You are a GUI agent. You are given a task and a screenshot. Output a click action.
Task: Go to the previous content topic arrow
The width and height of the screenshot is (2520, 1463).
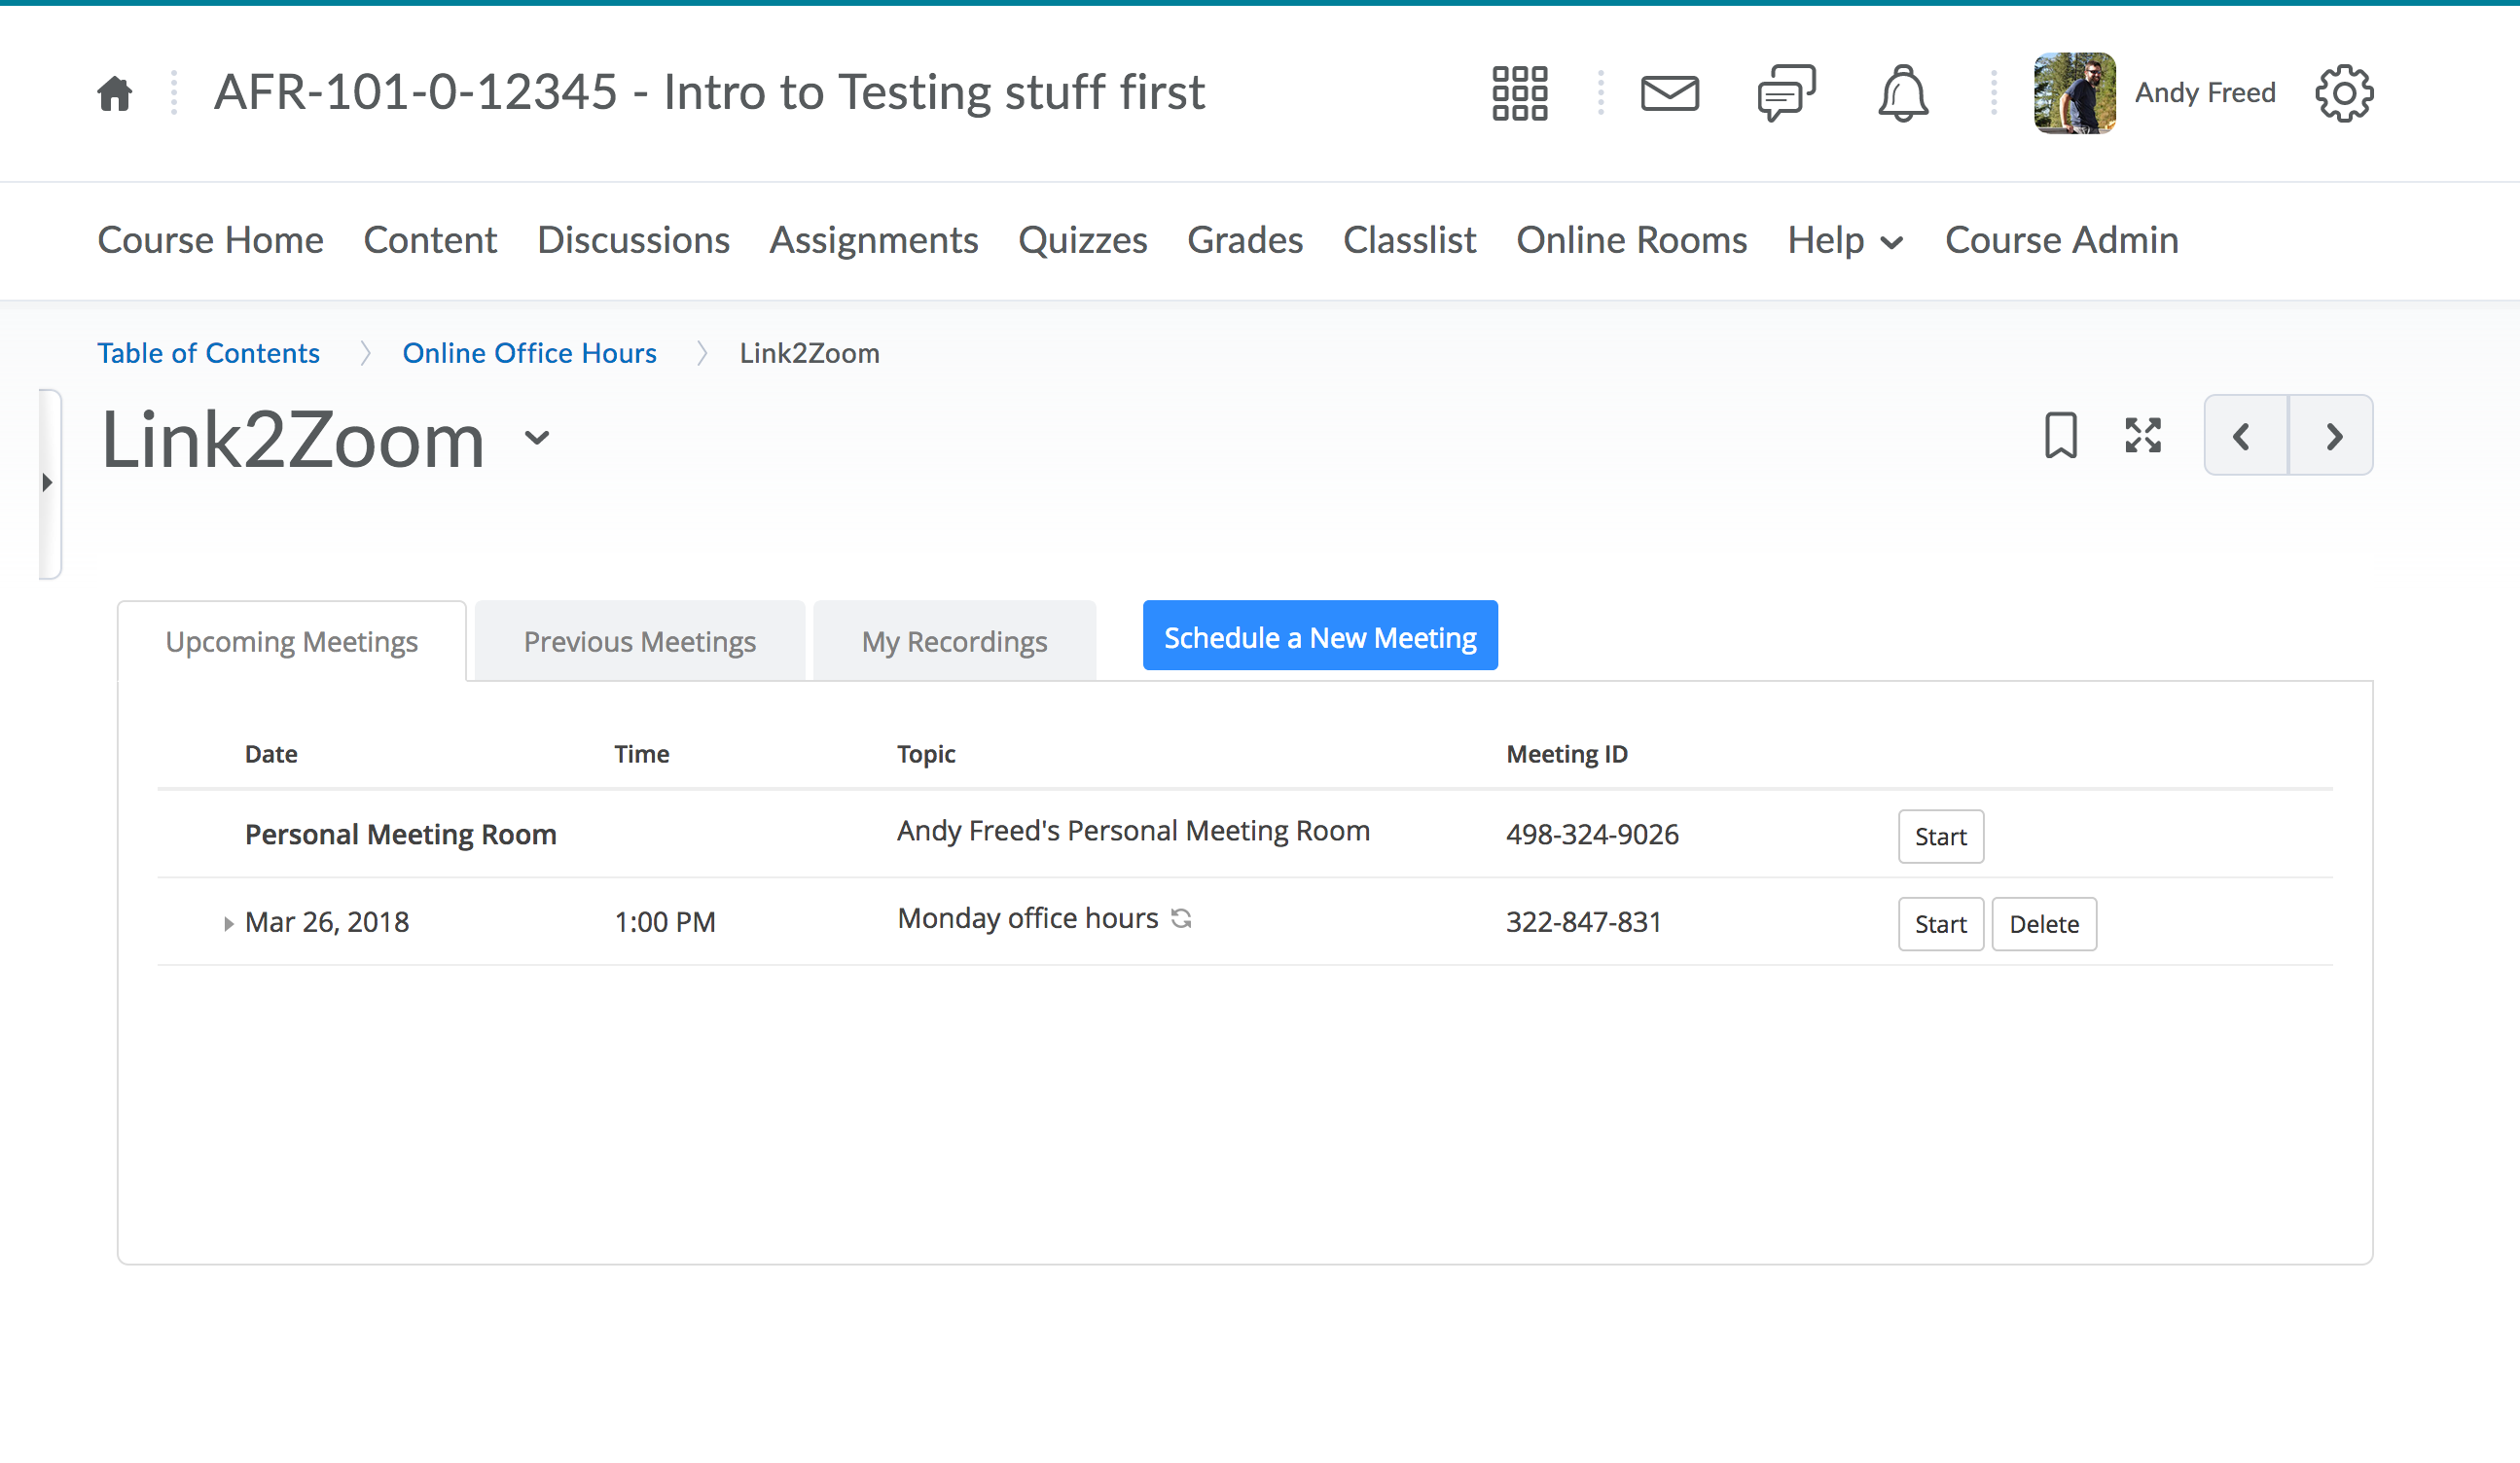(x=2244, y=436)
